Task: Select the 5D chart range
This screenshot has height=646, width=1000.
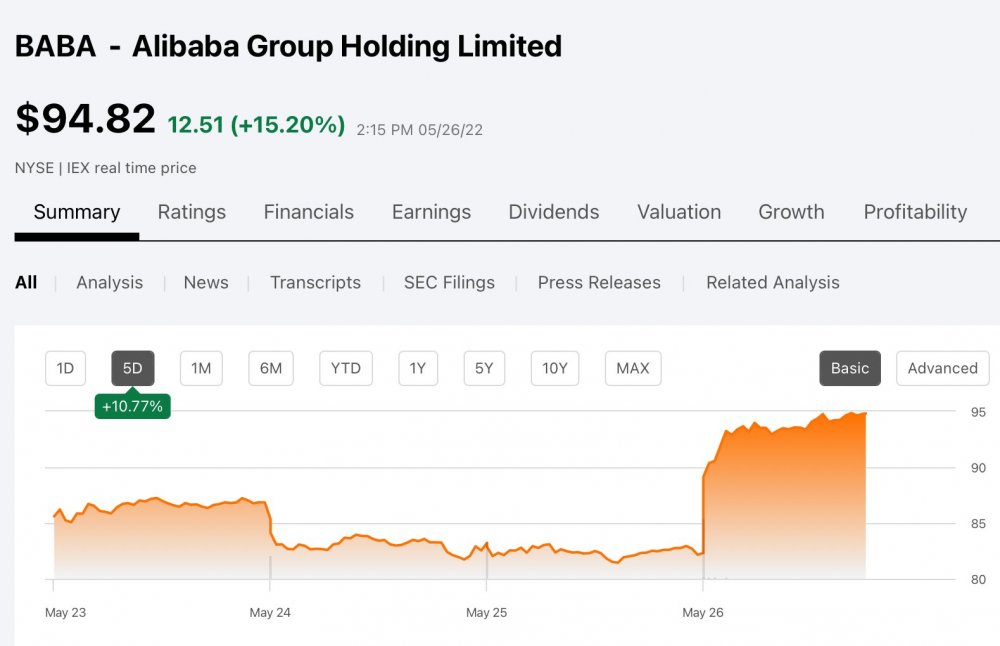Action: pos(133,368)
